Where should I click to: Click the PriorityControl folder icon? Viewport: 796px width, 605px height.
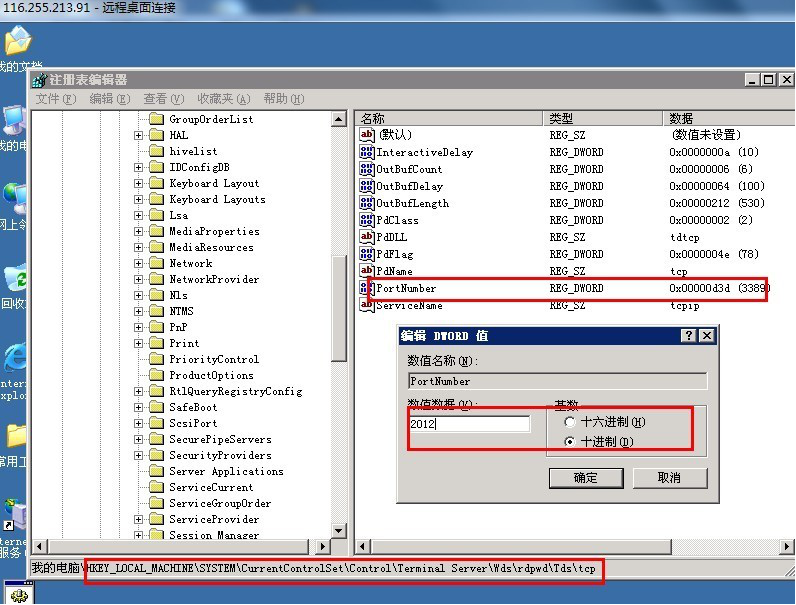click(156, 359)
